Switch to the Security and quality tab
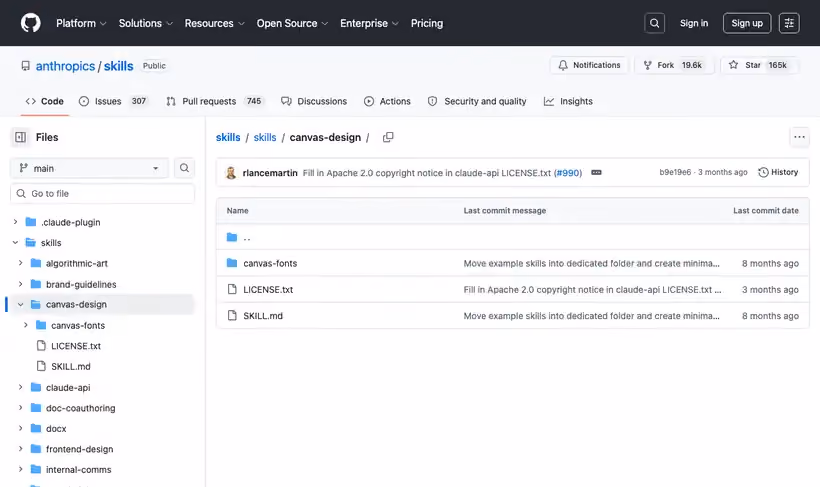 (477, 101)
